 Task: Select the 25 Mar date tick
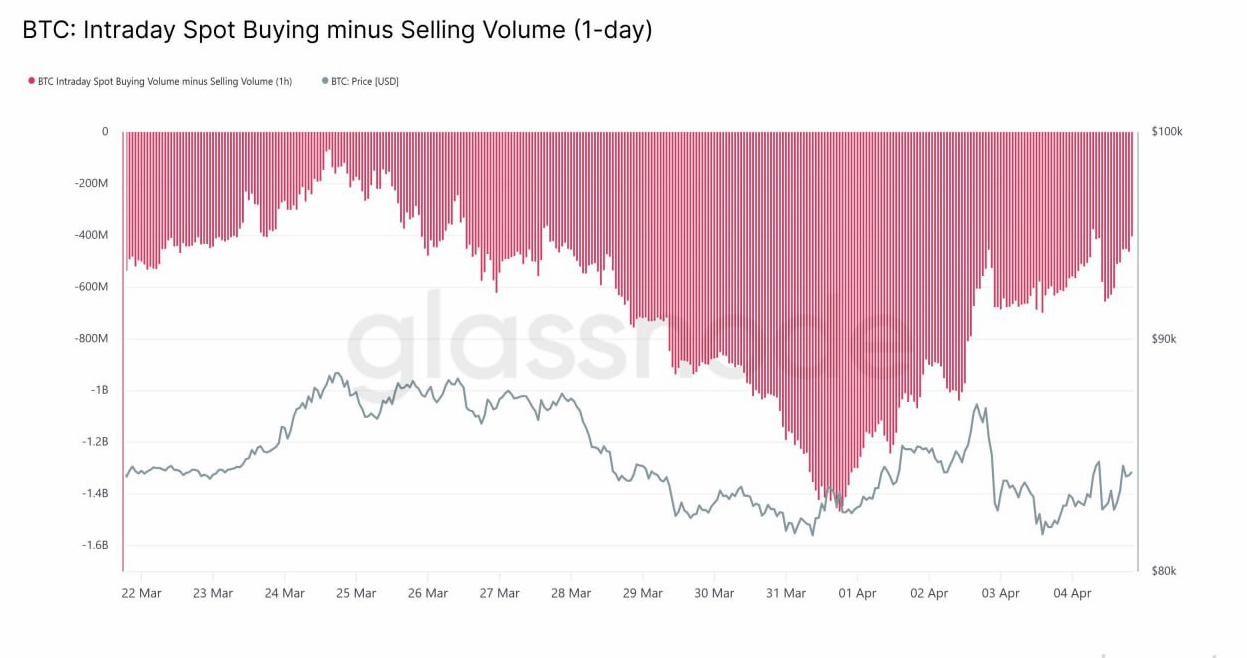tap(357, 593)
